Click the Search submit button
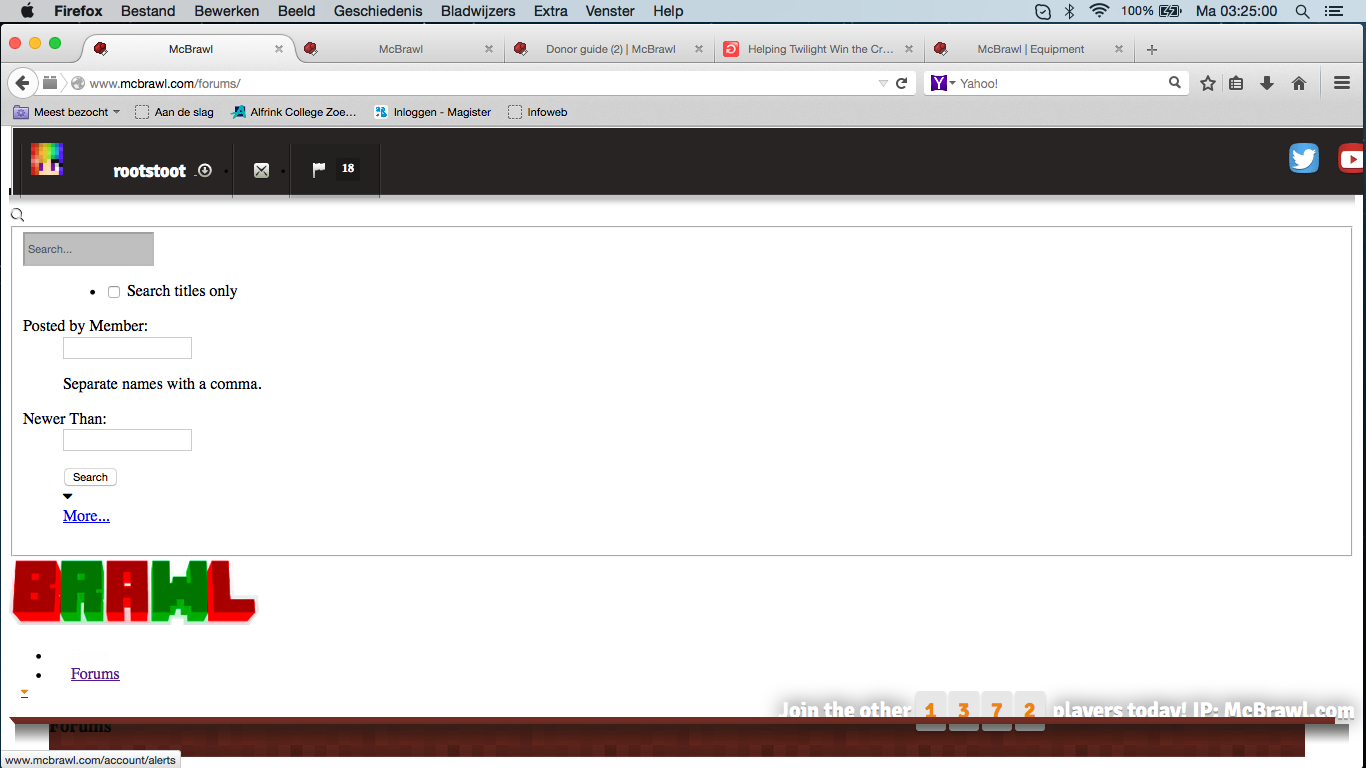The width and height of the screenshot is (1366, 768). (x=90, y=477)
